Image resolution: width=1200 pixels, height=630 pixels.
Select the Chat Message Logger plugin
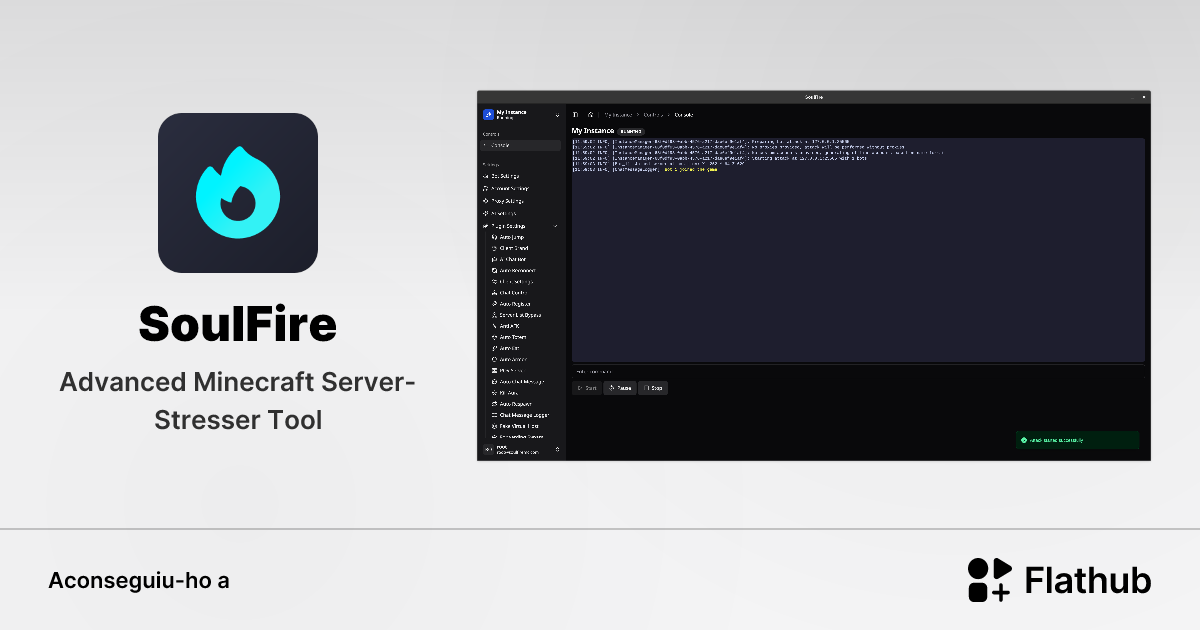point(521,414)
